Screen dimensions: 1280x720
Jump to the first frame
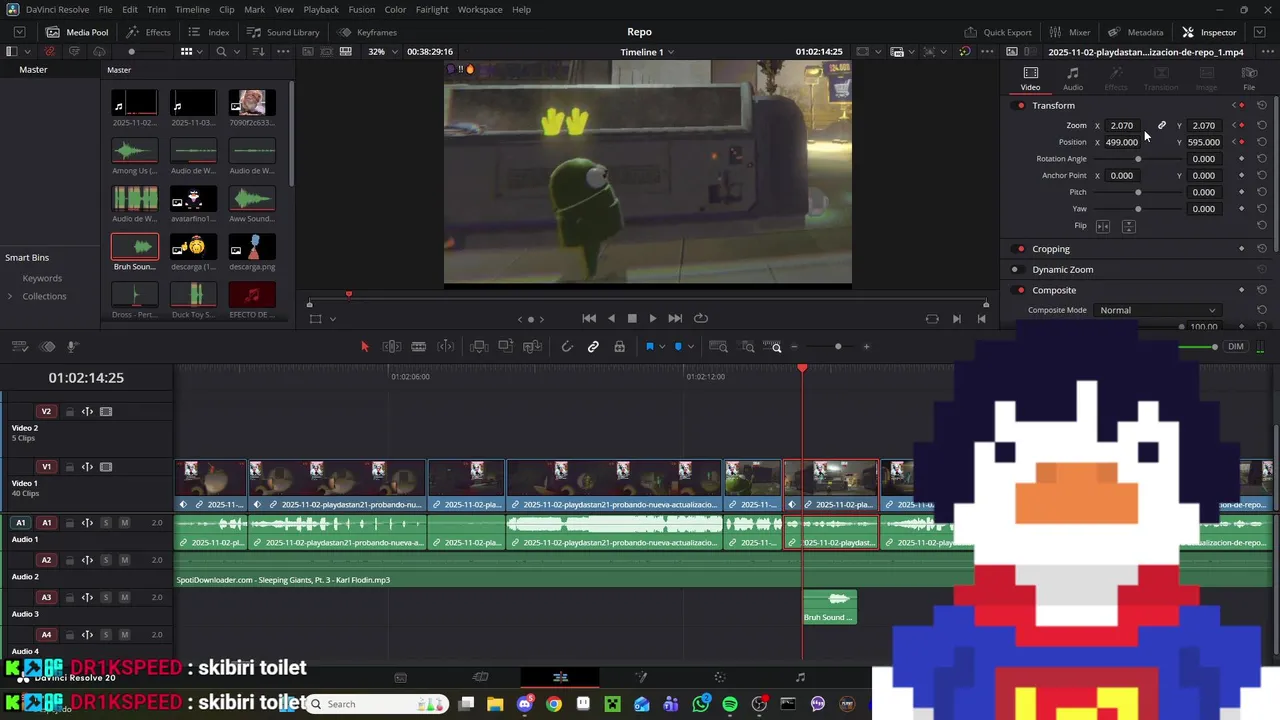pos(589,318)
